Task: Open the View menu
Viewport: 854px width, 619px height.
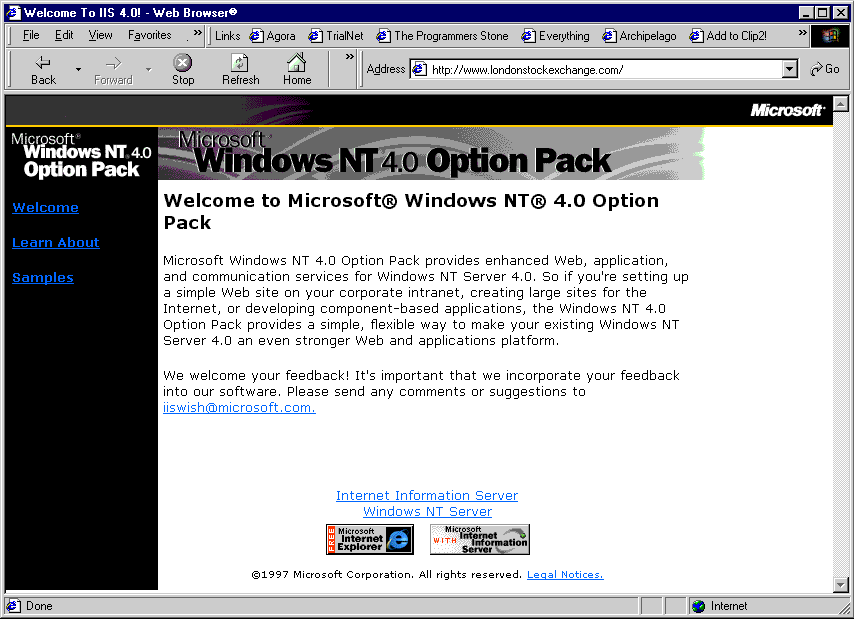Action: point(100,35)
